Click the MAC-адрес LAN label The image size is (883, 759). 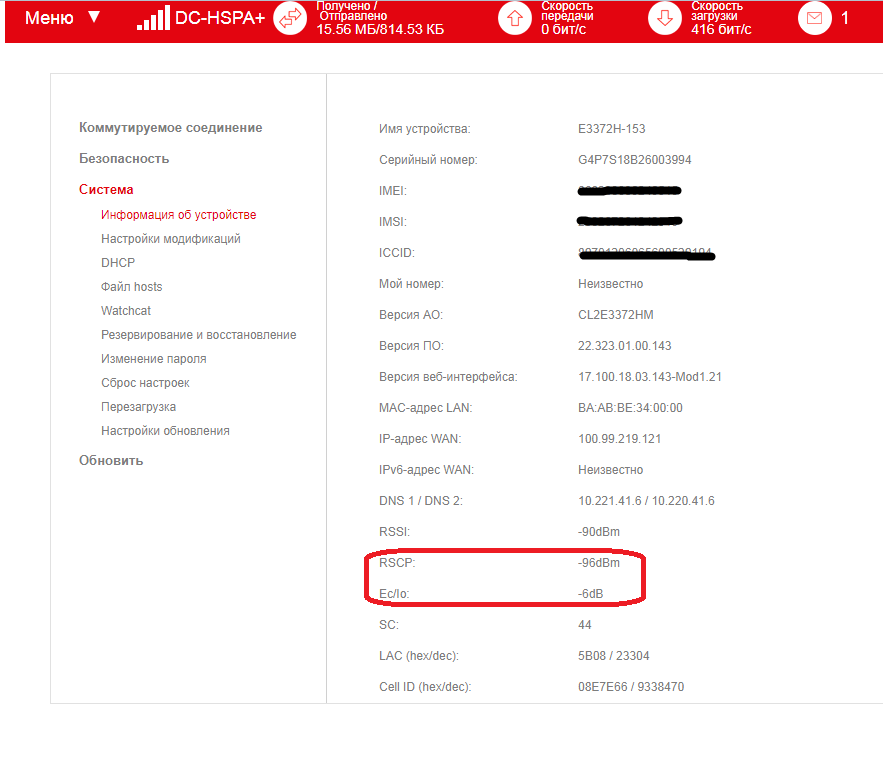tap(426, 408)
